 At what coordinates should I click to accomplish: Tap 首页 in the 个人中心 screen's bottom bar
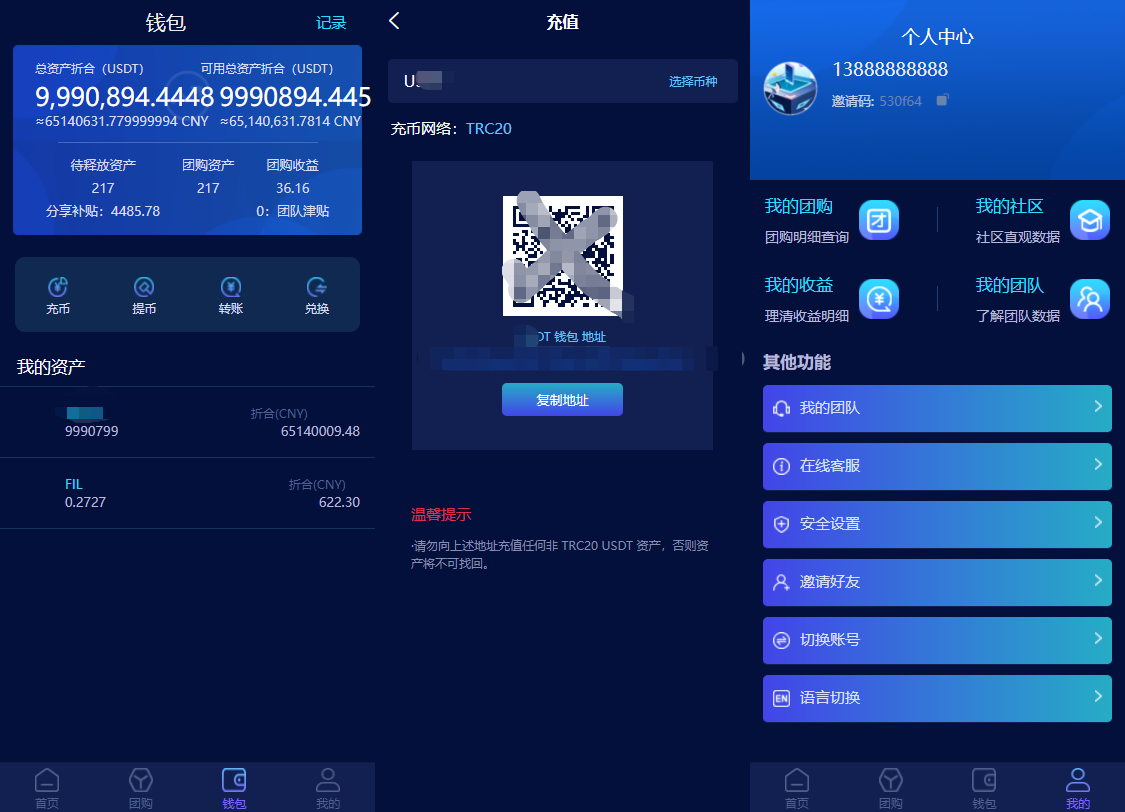click(796, 788)
